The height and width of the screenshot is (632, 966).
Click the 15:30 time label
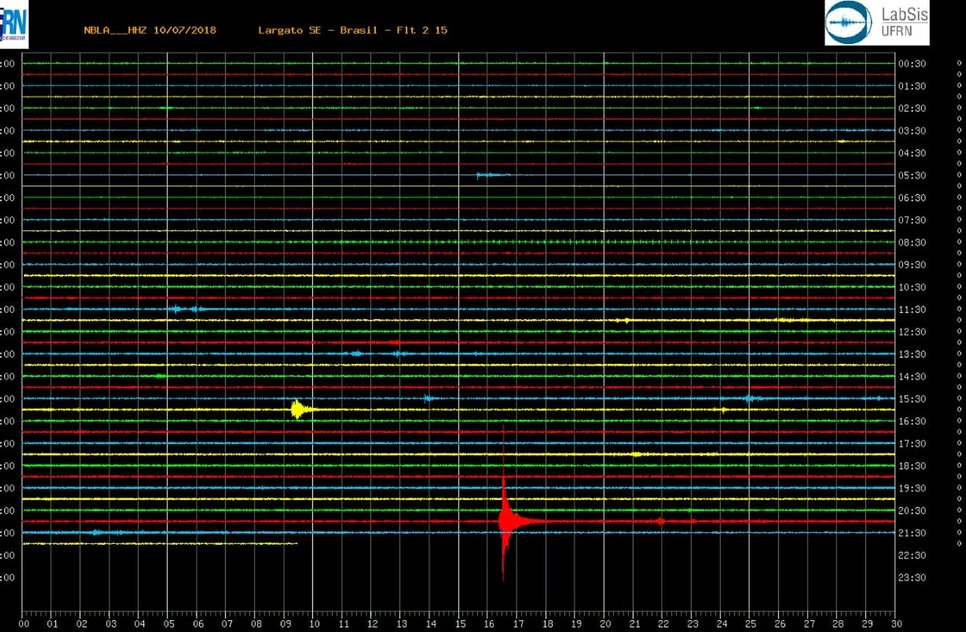912,399
